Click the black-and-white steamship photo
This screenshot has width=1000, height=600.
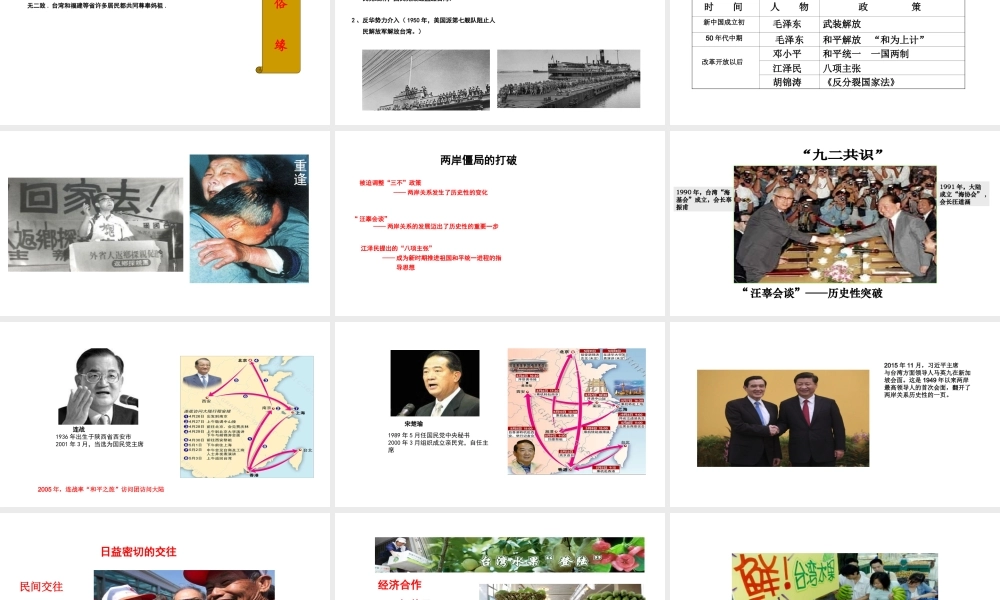point(568,79)
